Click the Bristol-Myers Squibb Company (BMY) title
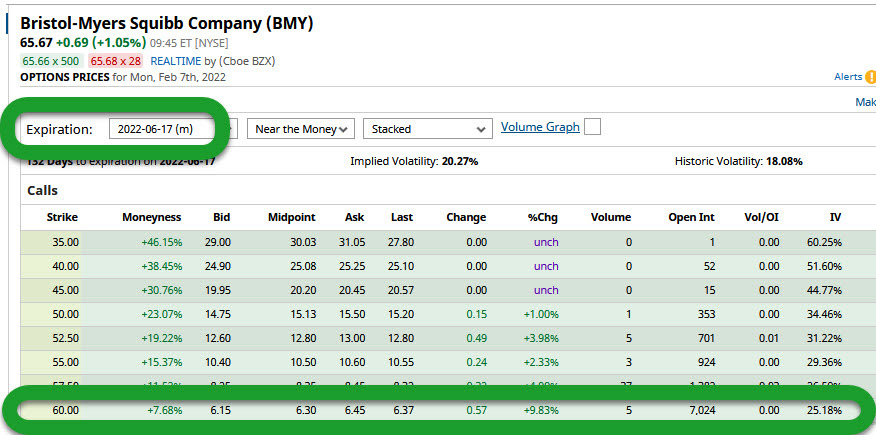 [167, 23]
